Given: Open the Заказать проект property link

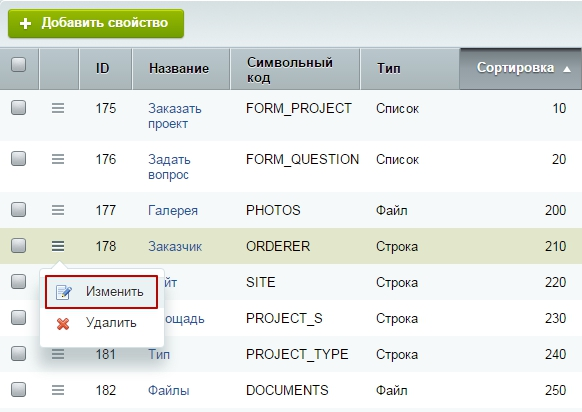Looking at the screenshot, I should (174, 116).
